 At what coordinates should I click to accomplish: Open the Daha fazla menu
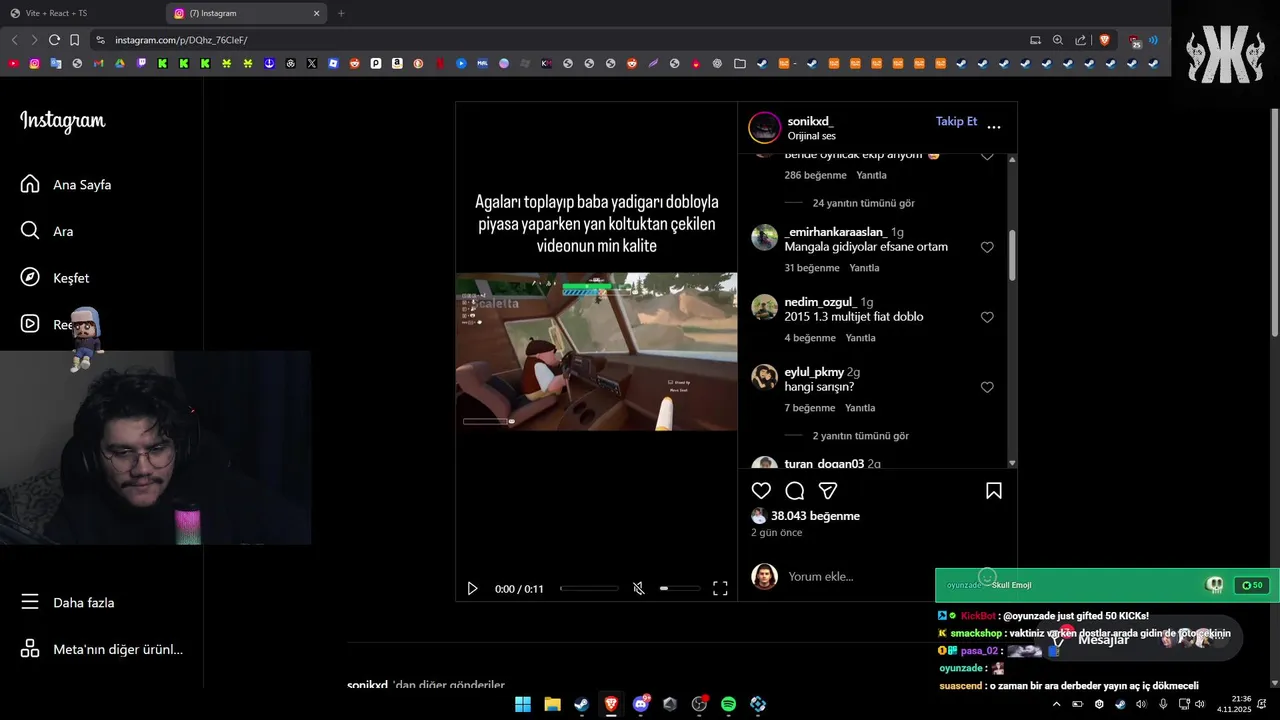coord(68,603)
